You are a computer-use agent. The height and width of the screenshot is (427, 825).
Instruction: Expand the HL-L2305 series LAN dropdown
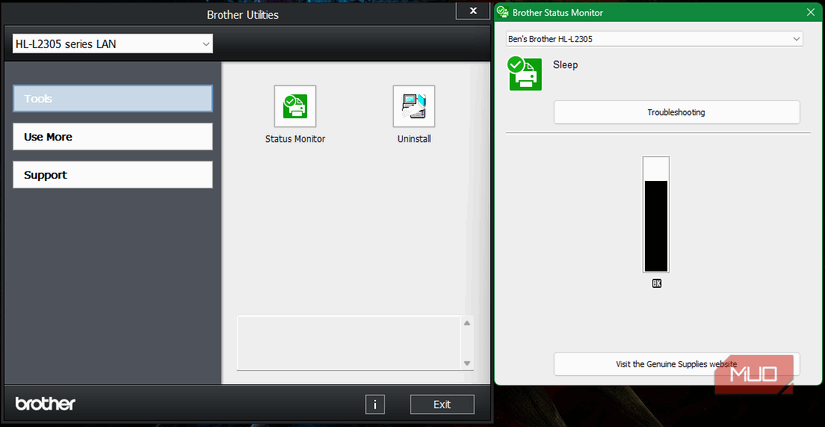[112, 44]
